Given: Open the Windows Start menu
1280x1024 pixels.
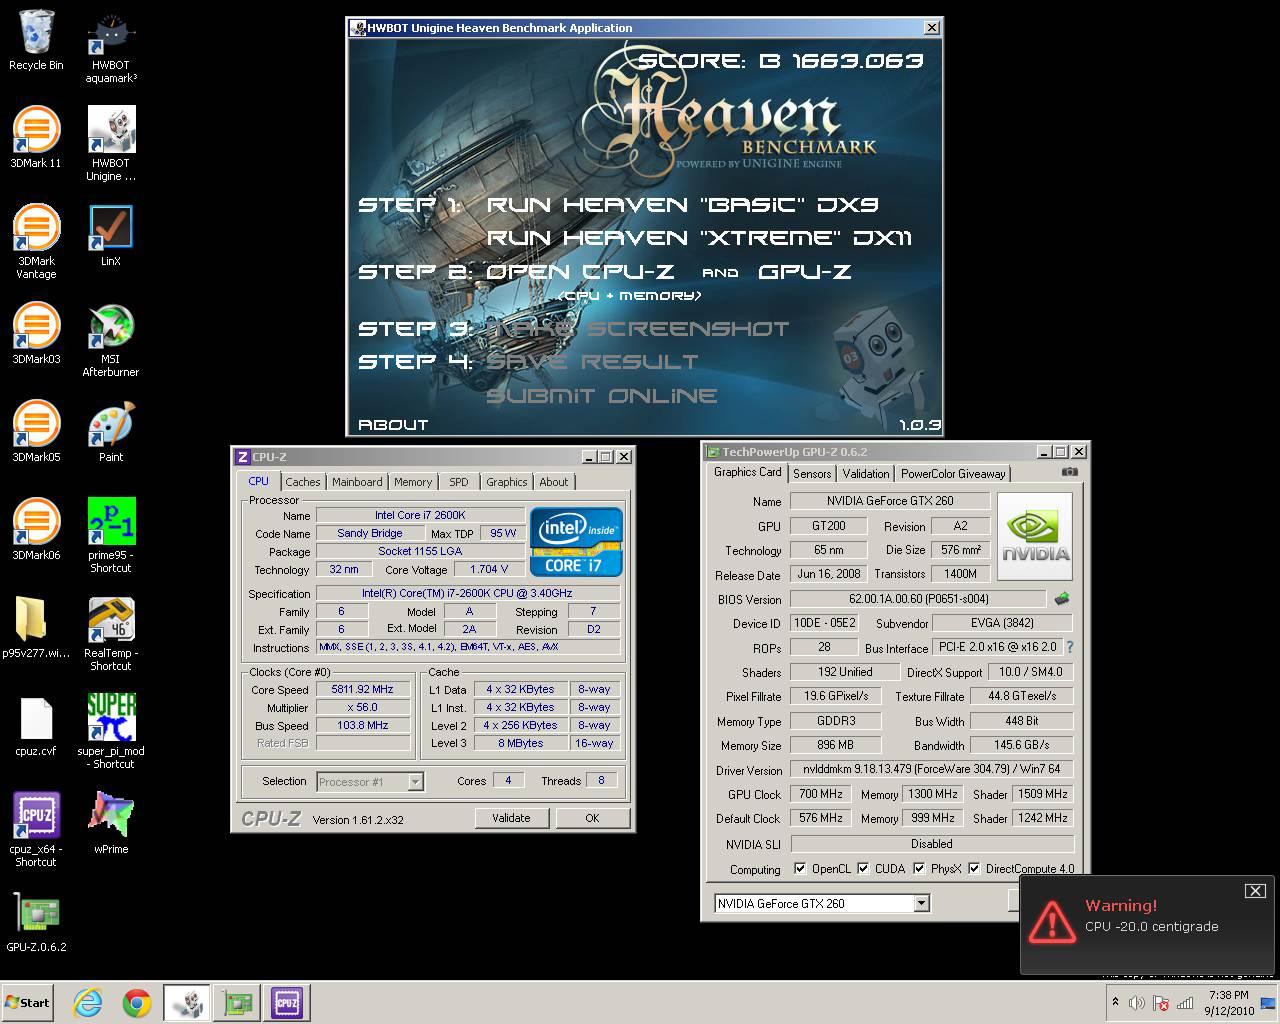Looking at the screenshot, I should tap(27, 1003).
